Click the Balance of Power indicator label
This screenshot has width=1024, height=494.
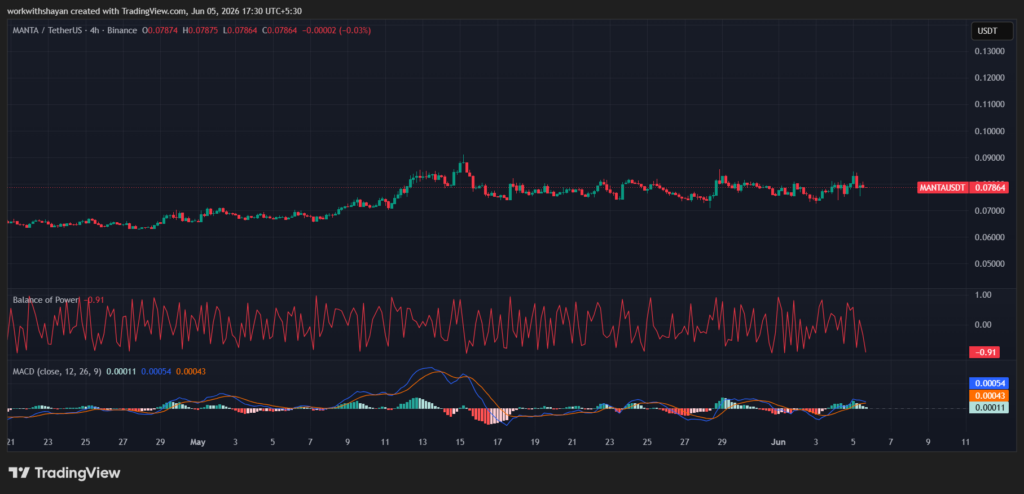click(x=46, y=300)
